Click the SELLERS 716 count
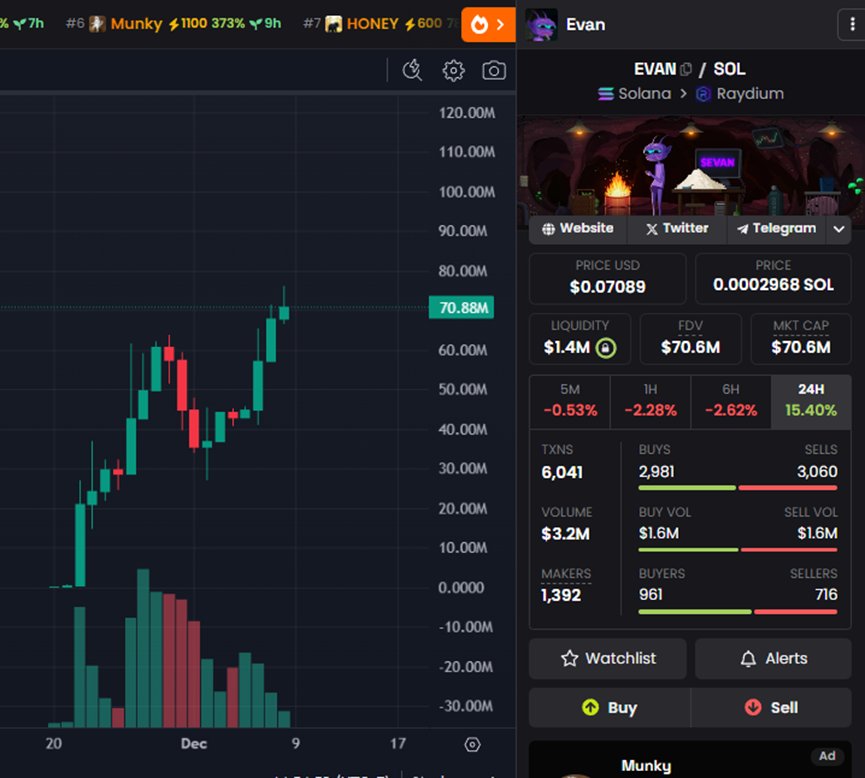Image resolution: width=865 pixels, height=778 pixels. point(826,594)
